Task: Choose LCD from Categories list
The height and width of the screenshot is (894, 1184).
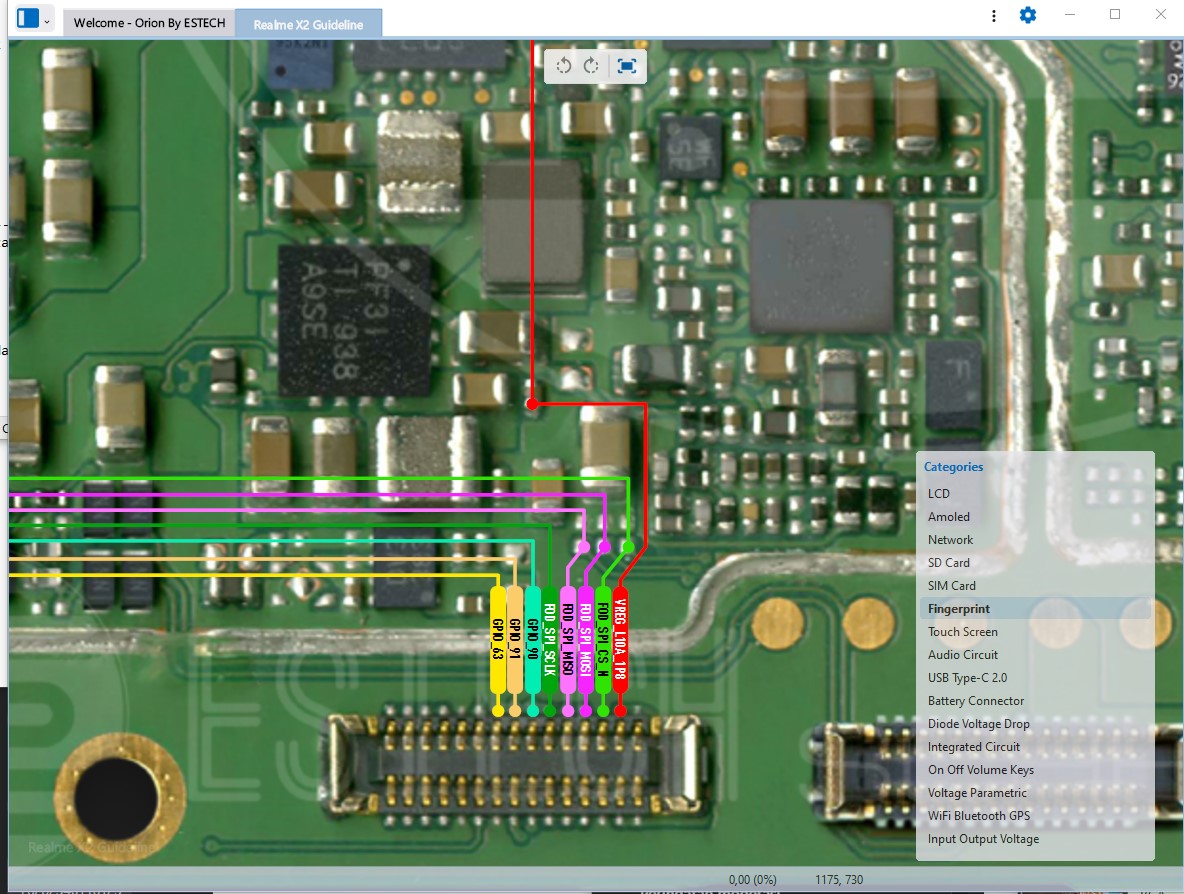Action: click(939, 494)
